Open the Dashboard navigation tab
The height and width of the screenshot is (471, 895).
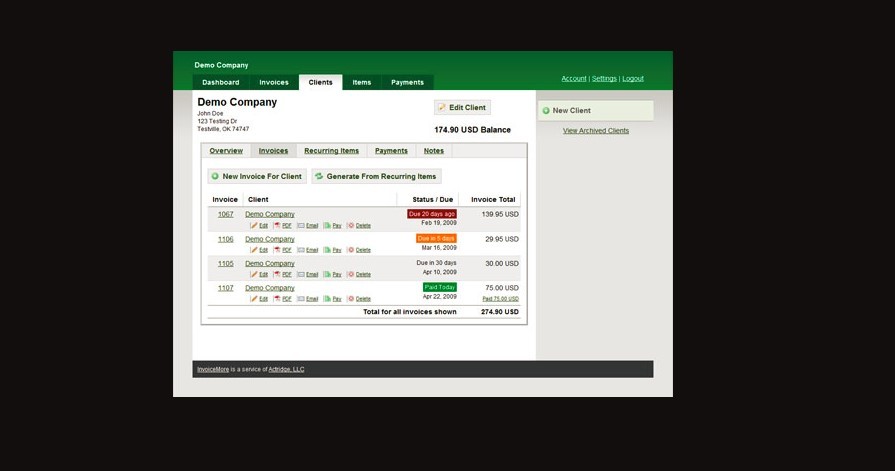[x=220, y=82]
